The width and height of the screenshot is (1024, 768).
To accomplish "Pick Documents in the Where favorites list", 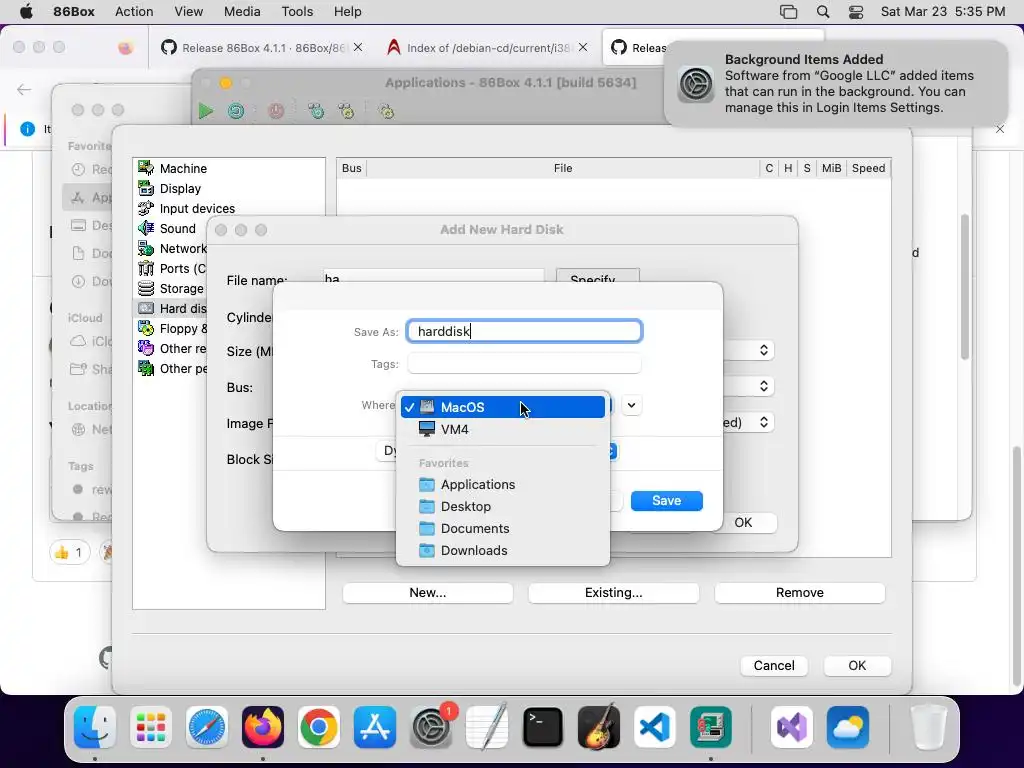I will coord(503,528).
